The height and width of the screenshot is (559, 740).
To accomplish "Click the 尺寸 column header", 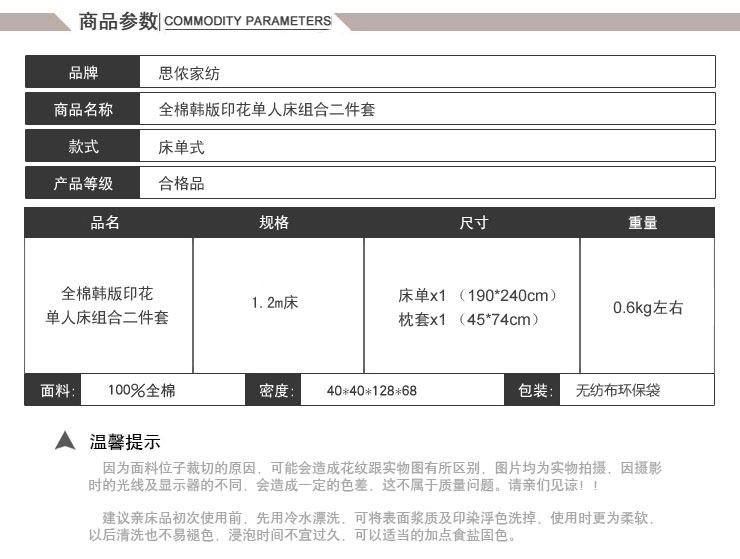I will coord(473,223).
